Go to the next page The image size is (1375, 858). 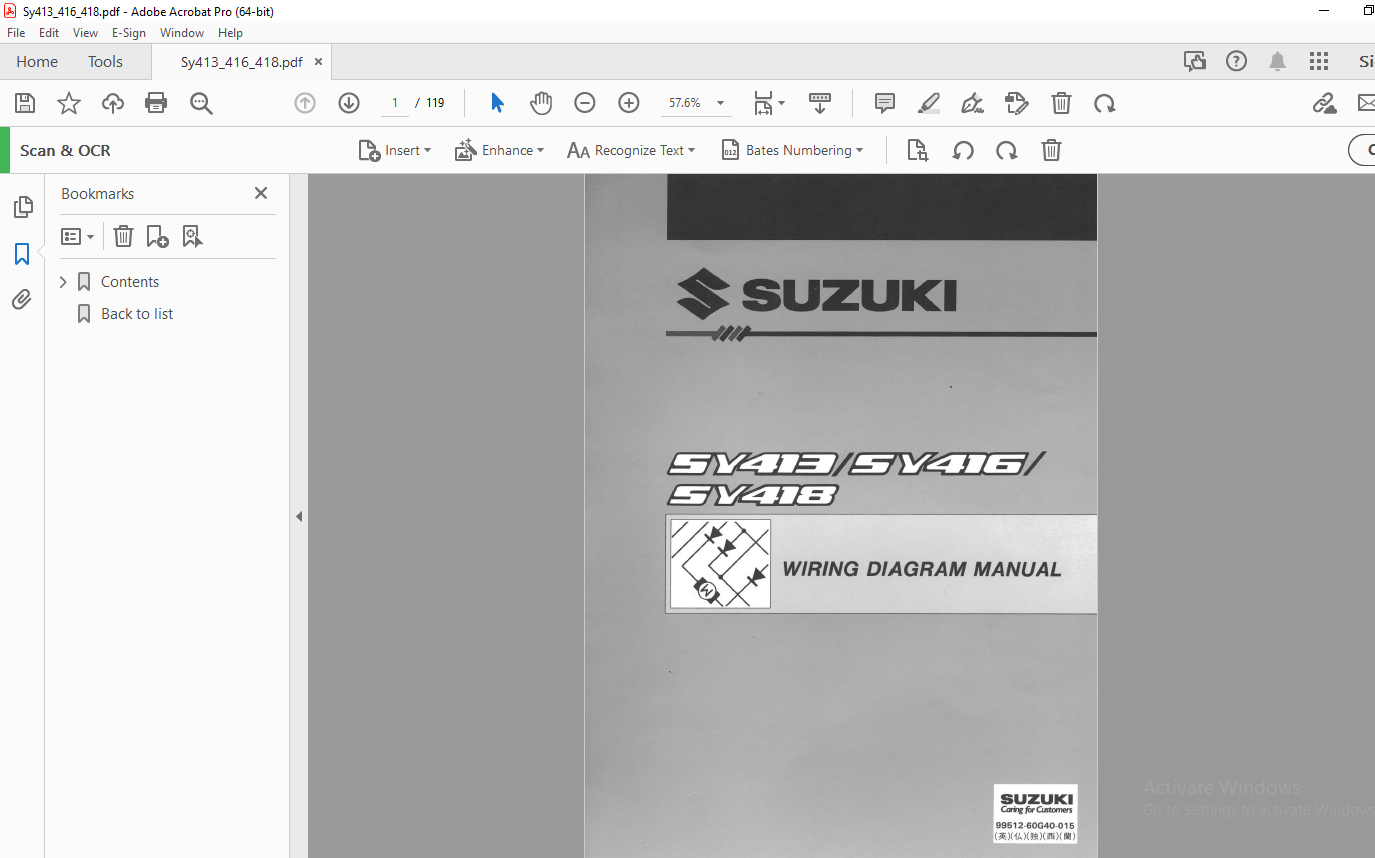tap(349, 103)
